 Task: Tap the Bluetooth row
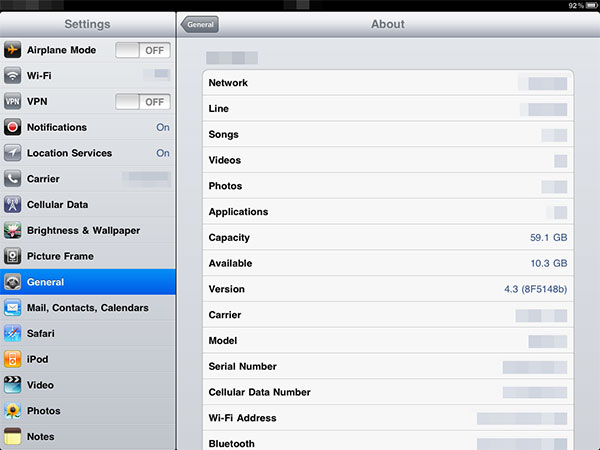[388, 441]
